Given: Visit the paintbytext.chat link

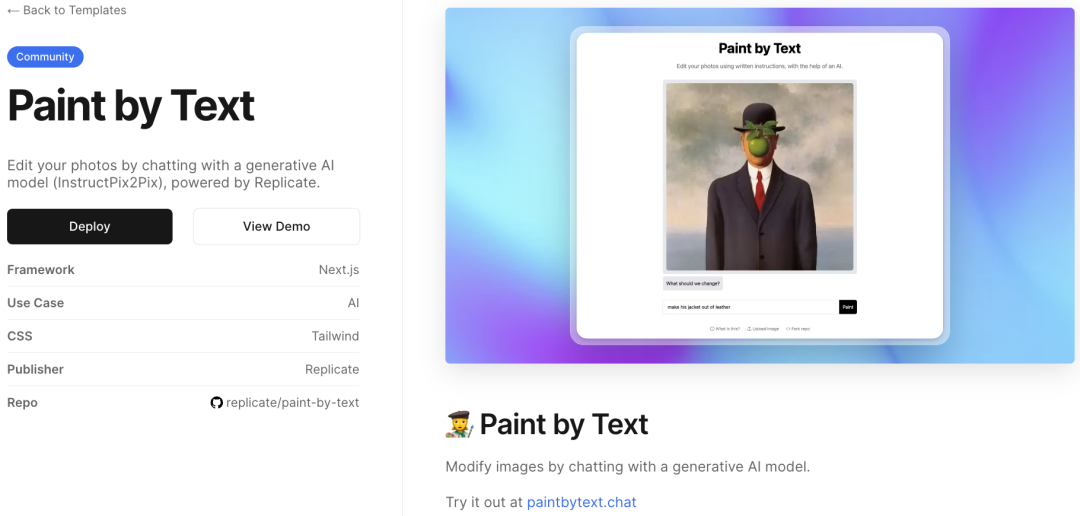Looking at the screenshot, I should tap(581, 502).
